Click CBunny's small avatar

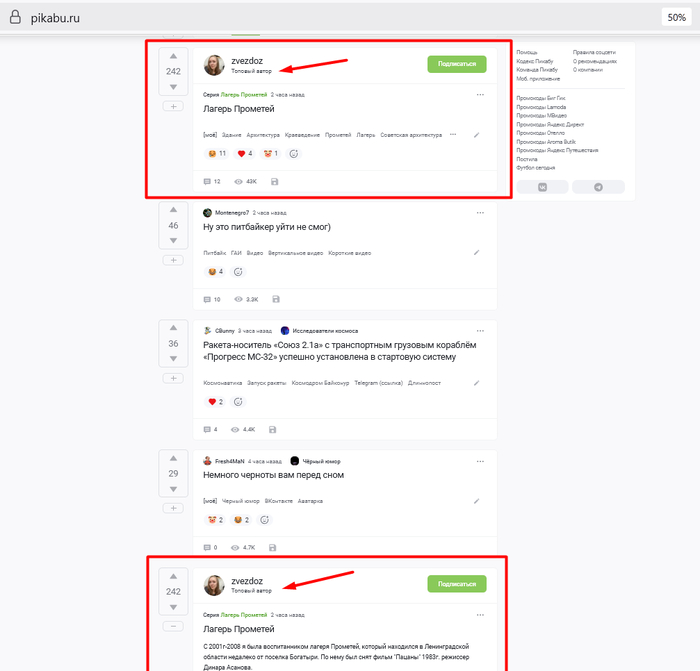pyautogui.click(x=207, y=331)
